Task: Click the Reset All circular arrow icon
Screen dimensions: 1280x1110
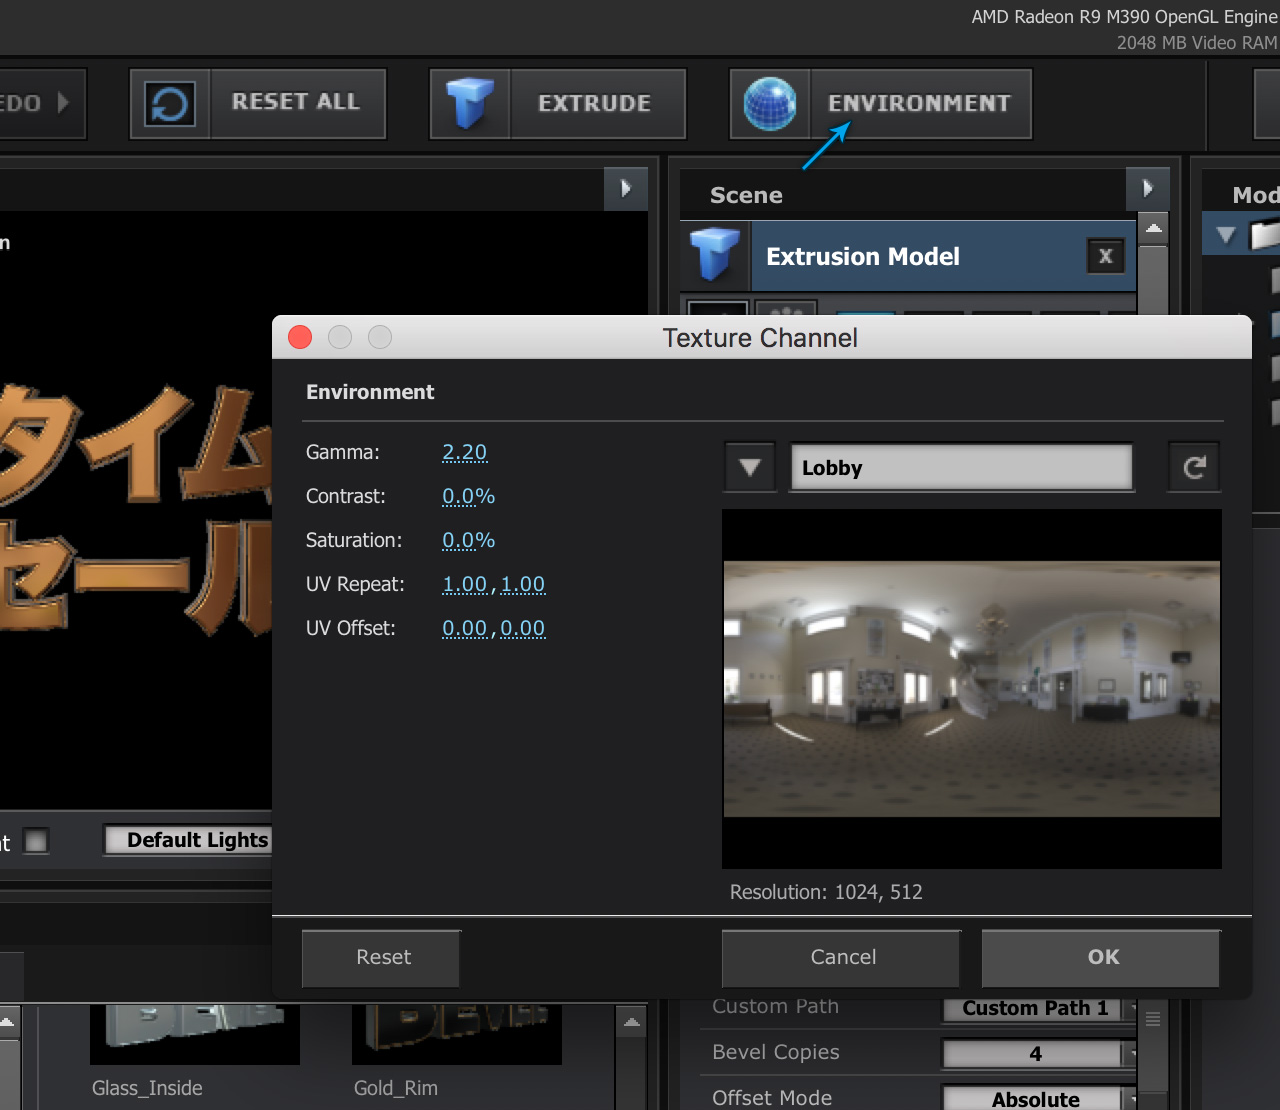Action: 169,104
